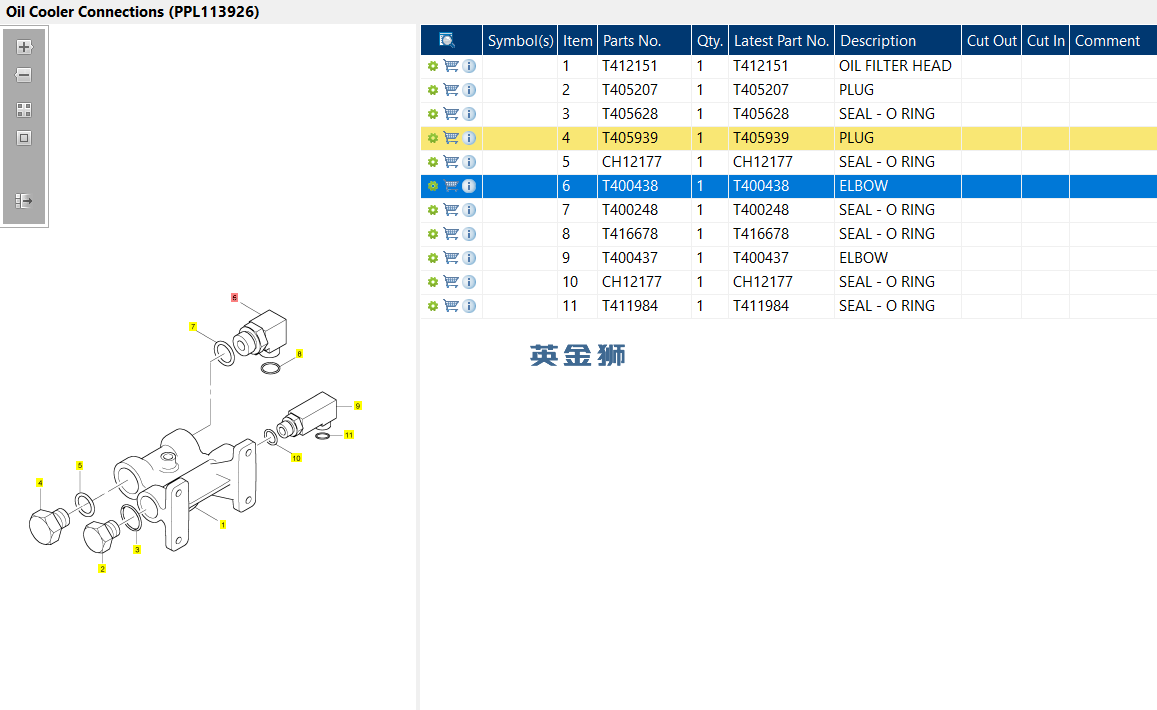This screenshot has height=710, width=1157.
Task: Sort by Latest Part No. column header
Action: click(781, 41)
